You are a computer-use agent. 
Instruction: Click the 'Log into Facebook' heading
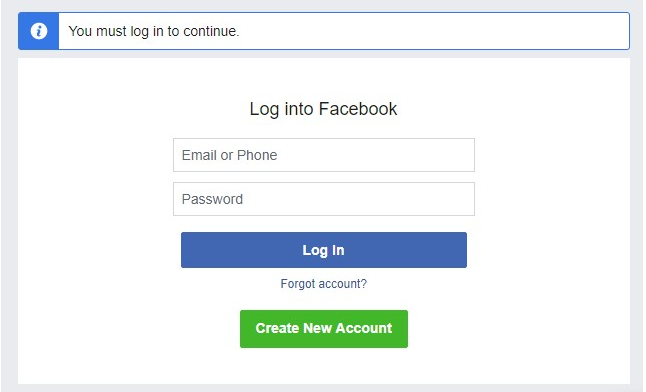click(x=323, y=109)
